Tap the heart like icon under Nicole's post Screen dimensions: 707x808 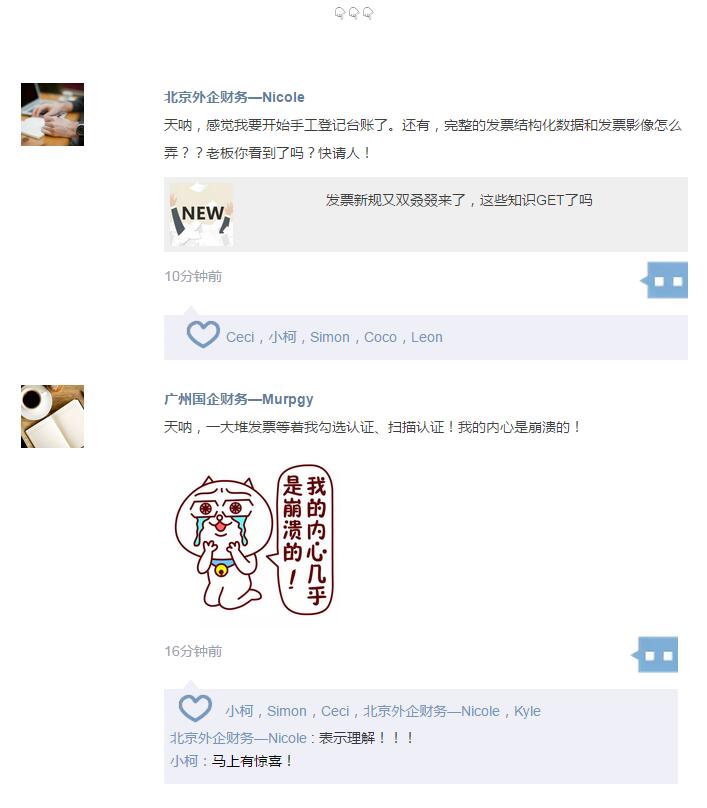(203, 334)
